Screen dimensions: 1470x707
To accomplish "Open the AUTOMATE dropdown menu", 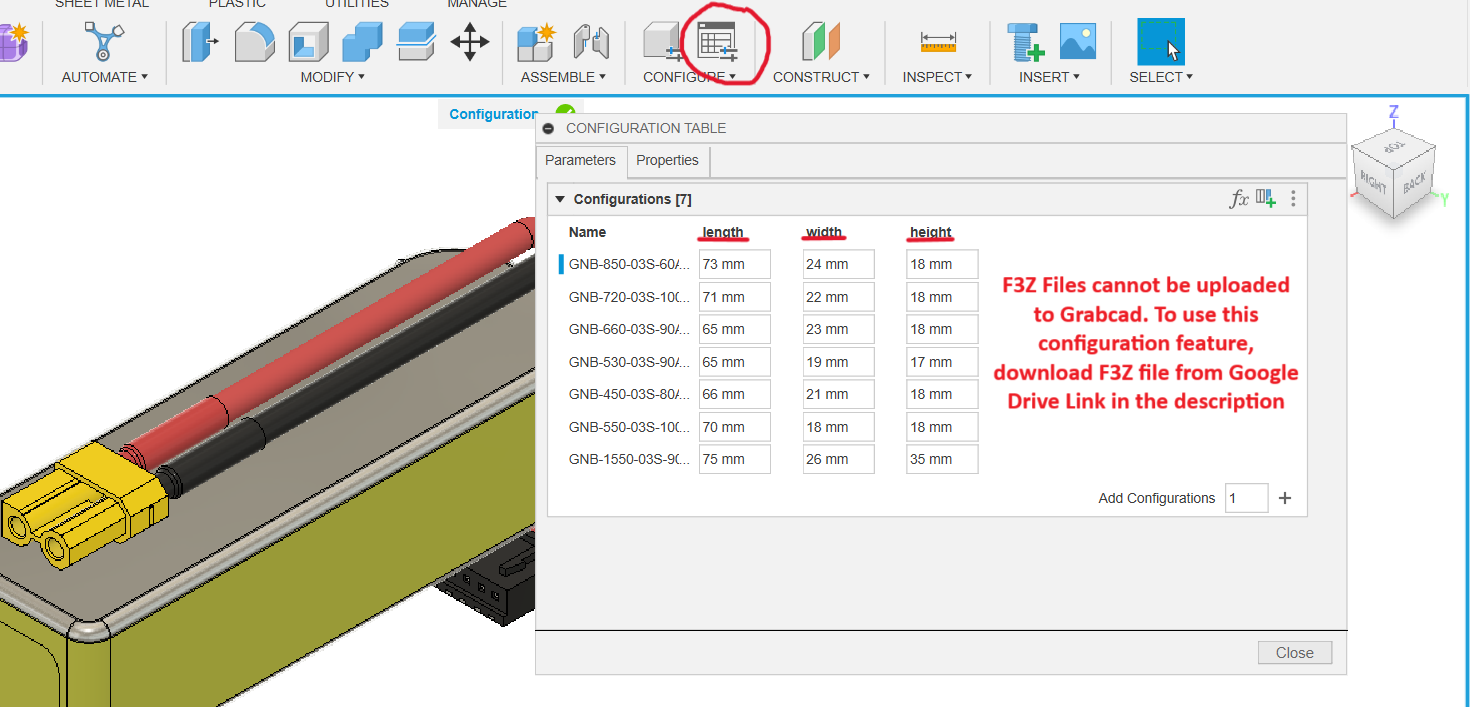I will [x=104, y=77].
